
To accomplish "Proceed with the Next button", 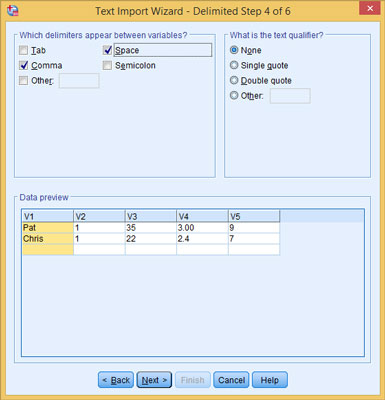I will click(x=154, y=380).
